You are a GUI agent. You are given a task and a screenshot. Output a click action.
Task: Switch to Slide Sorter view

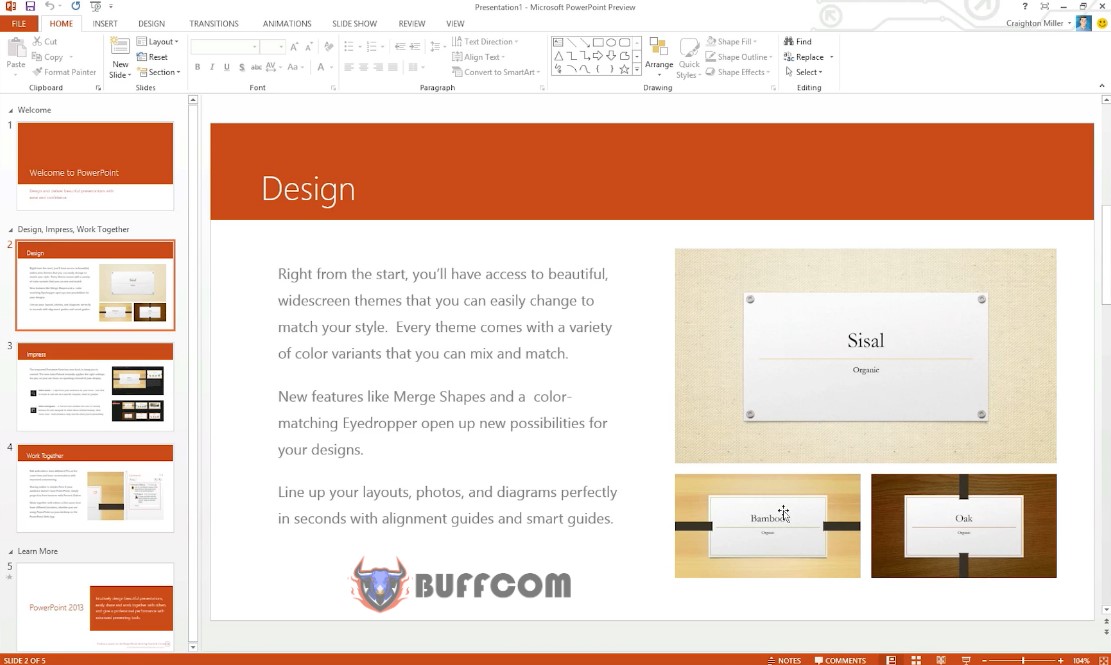[x=915, y=660]
